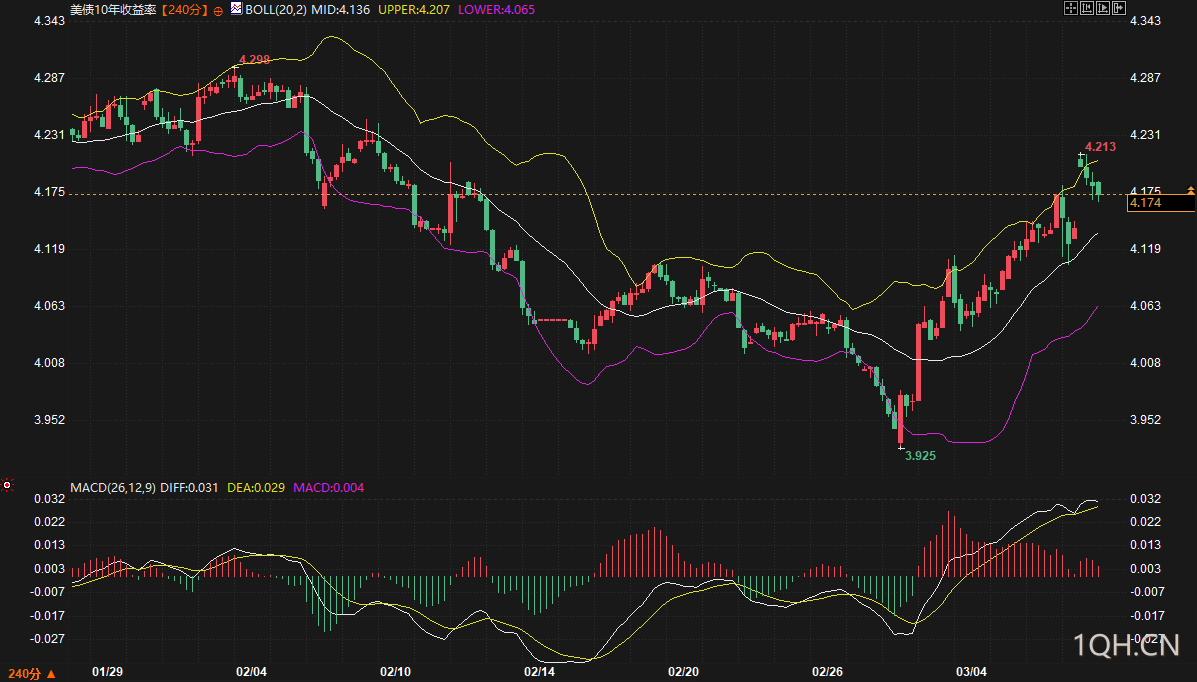Viewport: 1197px width, 682px height.
Task: Click the play-forward chart axis icon
Action: click(1103, 8)
